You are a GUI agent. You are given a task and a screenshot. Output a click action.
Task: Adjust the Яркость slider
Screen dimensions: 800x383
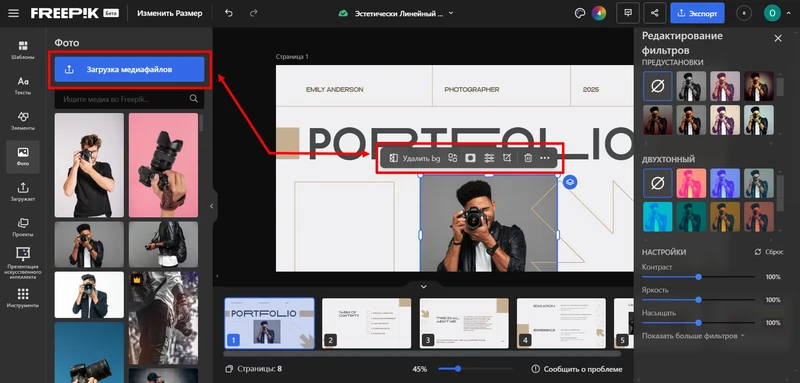coord(698,300)
